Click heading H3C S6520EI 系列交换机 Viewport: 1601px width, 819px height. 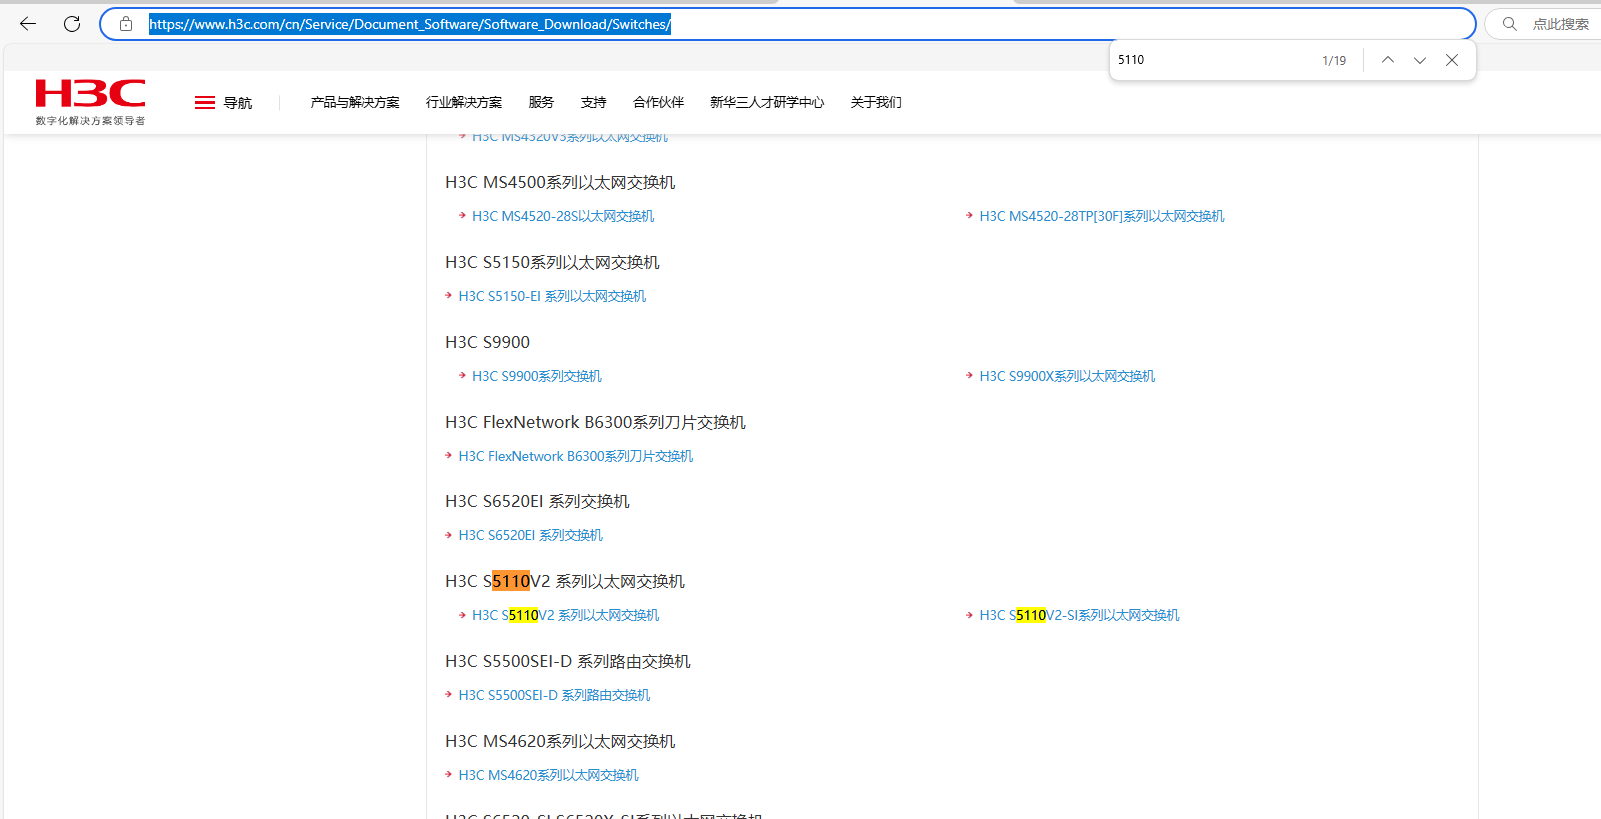coord(537,501)
